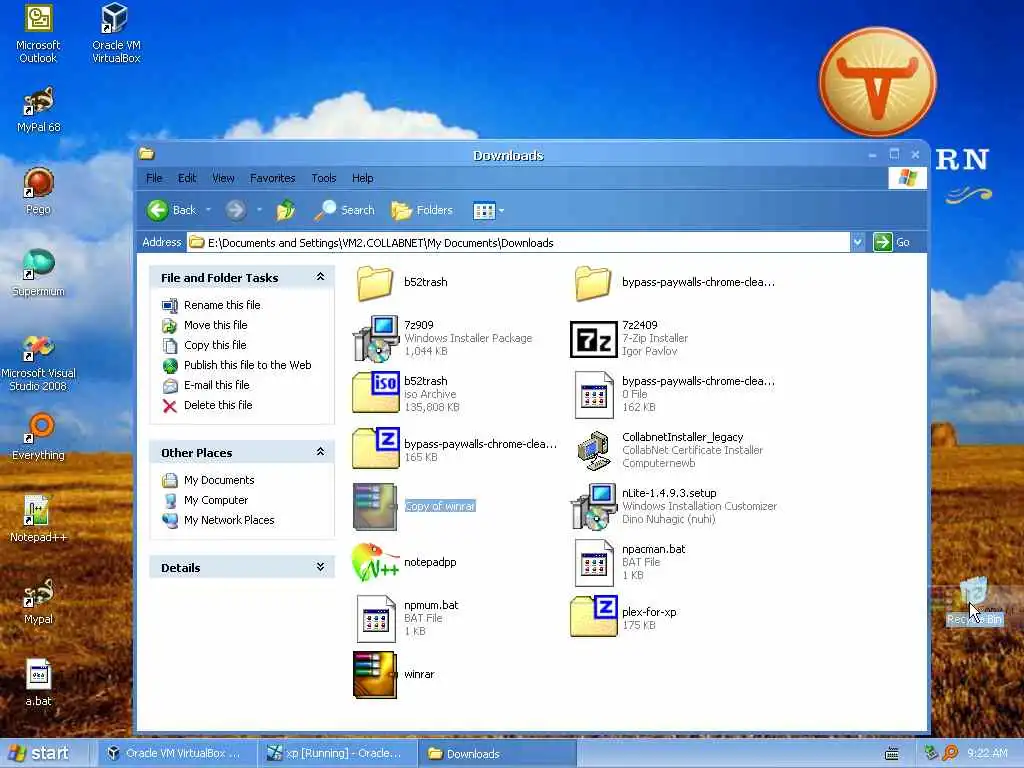Viewport: 1024px width, 768px height.
Task: Click the green Back arrow button
Action: pos(171,210)
